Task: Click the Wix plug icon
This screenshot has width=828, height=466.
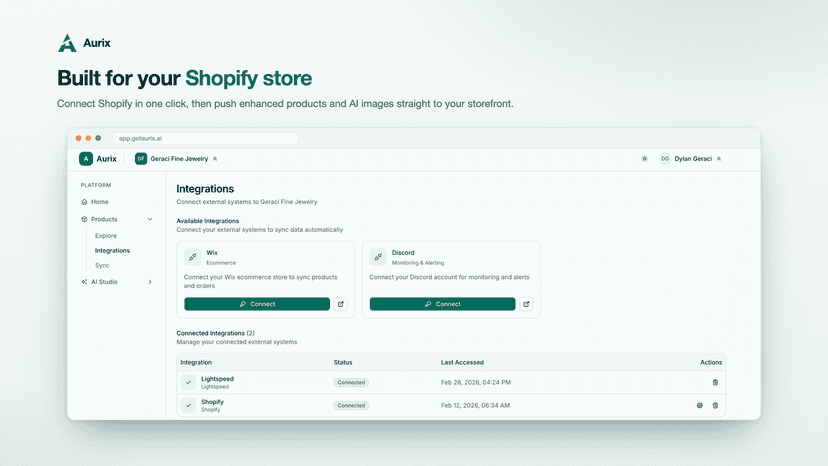Action: point(193,257)
